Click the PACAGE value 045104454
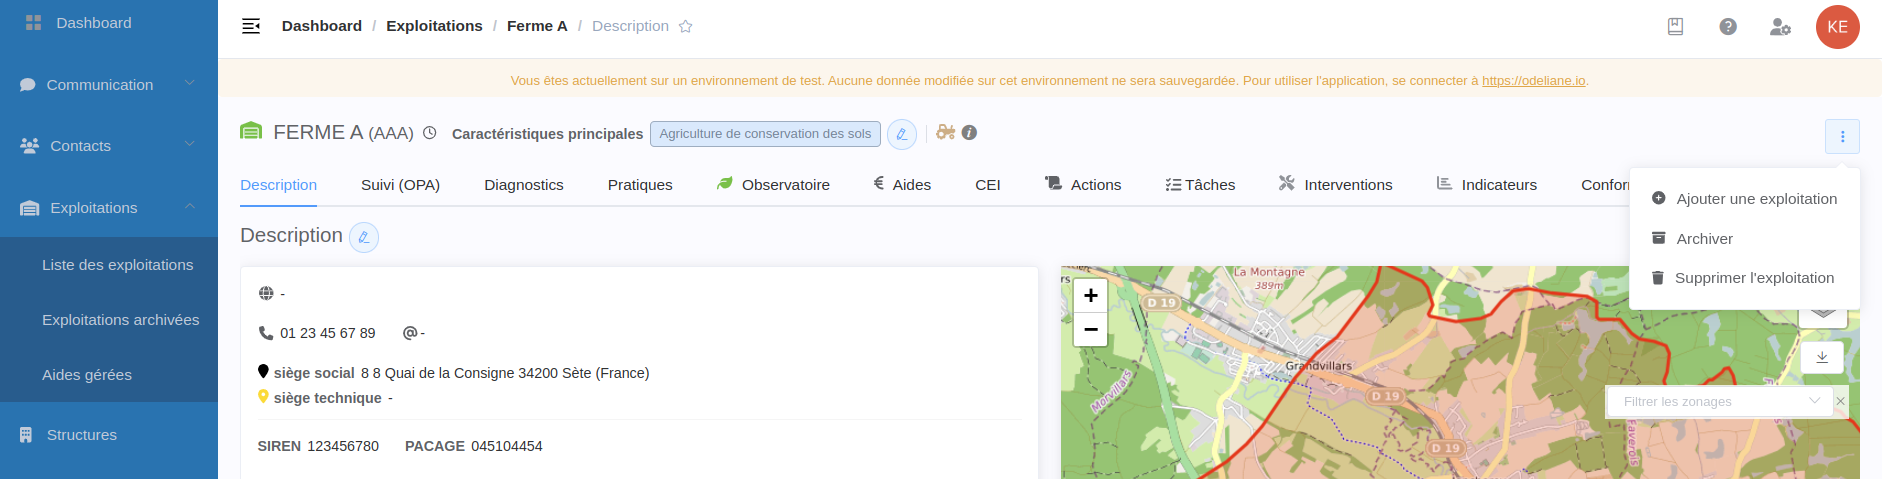Screen dimensions: 1882x479 click(x=507, y=446)
